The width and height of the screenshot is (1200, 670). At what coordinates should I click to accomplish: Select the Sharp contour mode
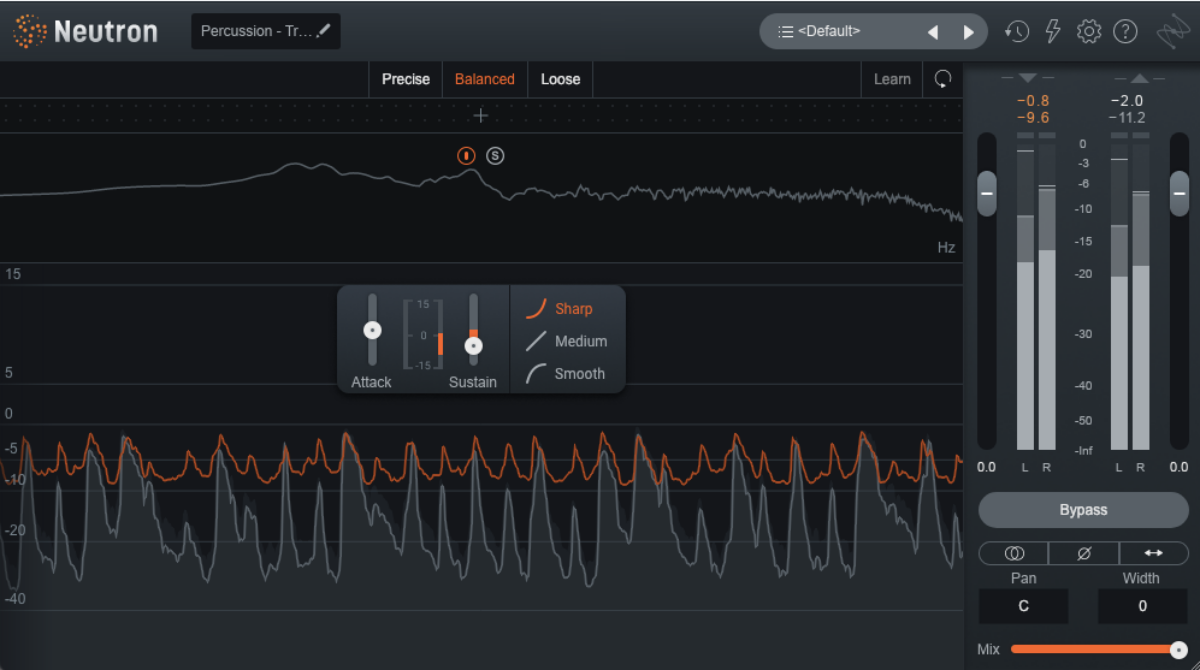560,309
